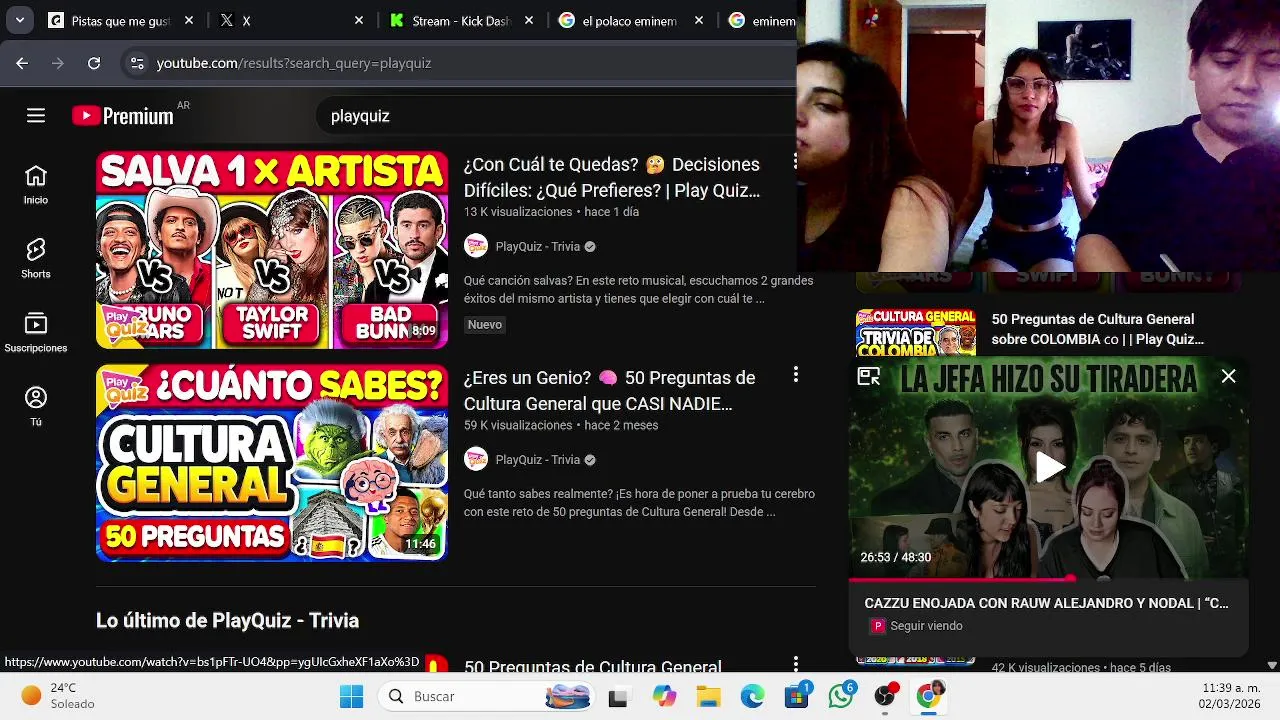Switch to the Pistas que me gust tab

[121, 20]
